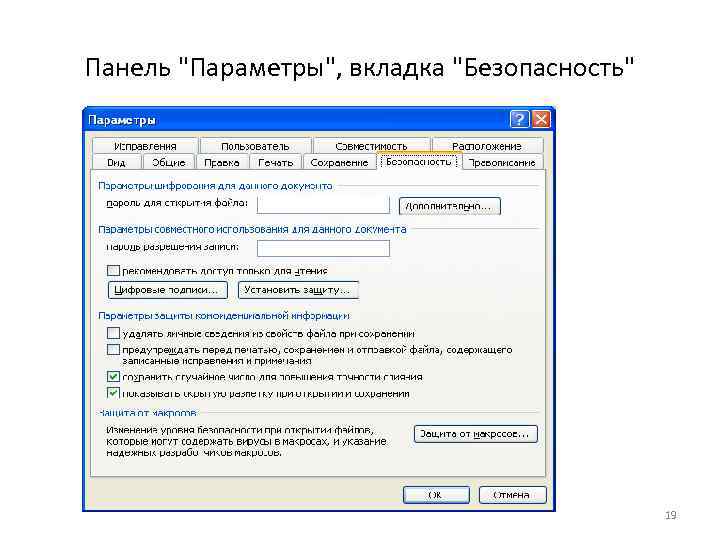The width and height of the screenshot is (720, 540).
Task: Select the Безопасность tab
Action: (x=418, y=162)
